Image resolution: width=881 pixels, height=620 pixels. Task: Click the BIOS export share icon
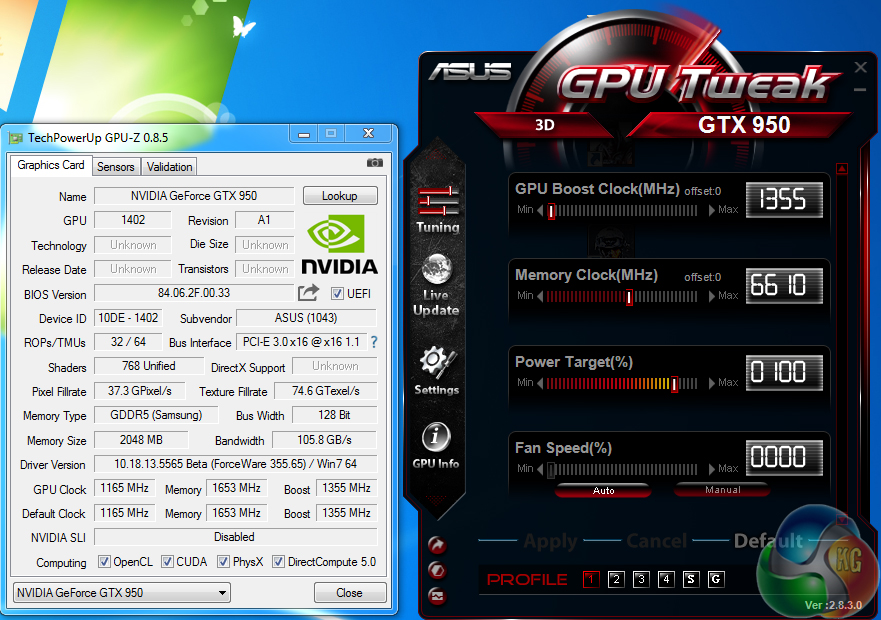coord(308,293)
